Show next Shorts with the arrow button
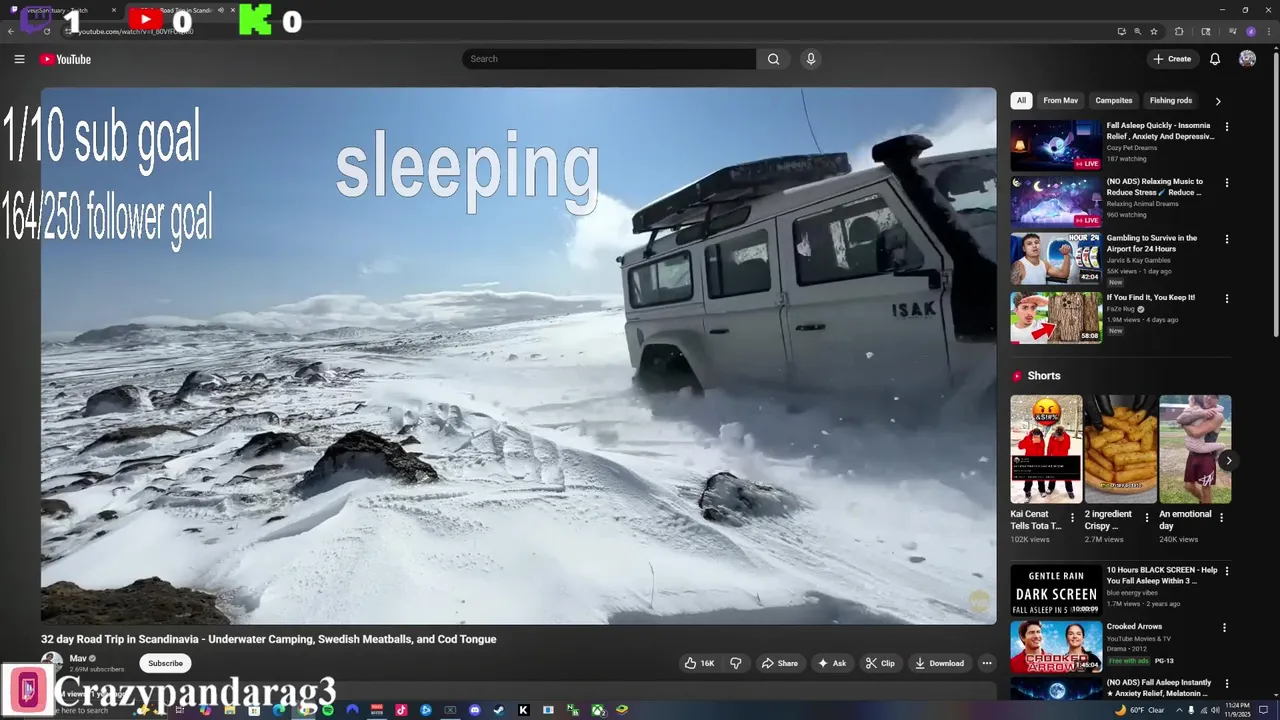The image size is (1280, 720). point(1228,460)
